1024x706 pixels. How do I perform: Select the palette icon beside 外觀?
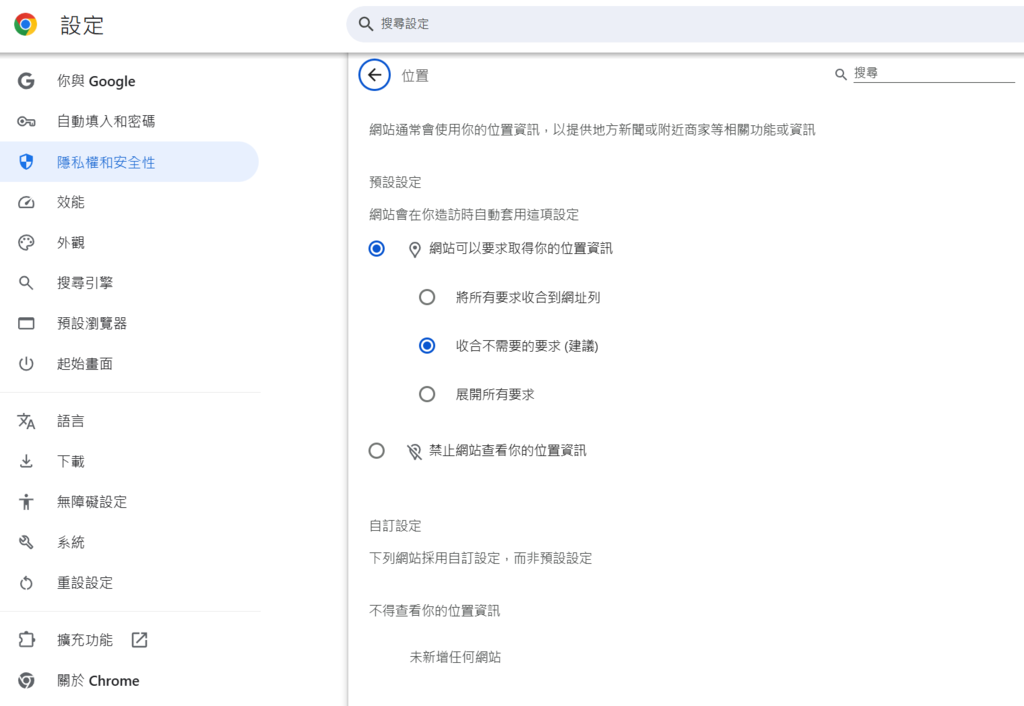click(25, 242)
